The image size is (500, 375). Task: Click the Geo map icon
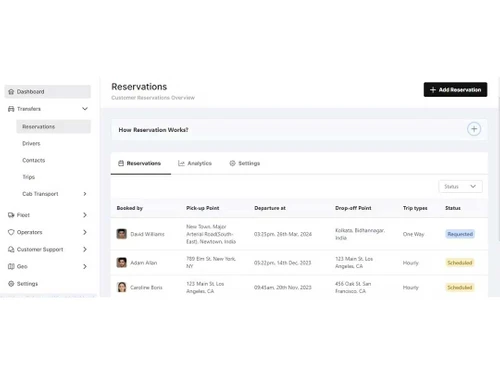pyautogui.click(x=11, y=267)
